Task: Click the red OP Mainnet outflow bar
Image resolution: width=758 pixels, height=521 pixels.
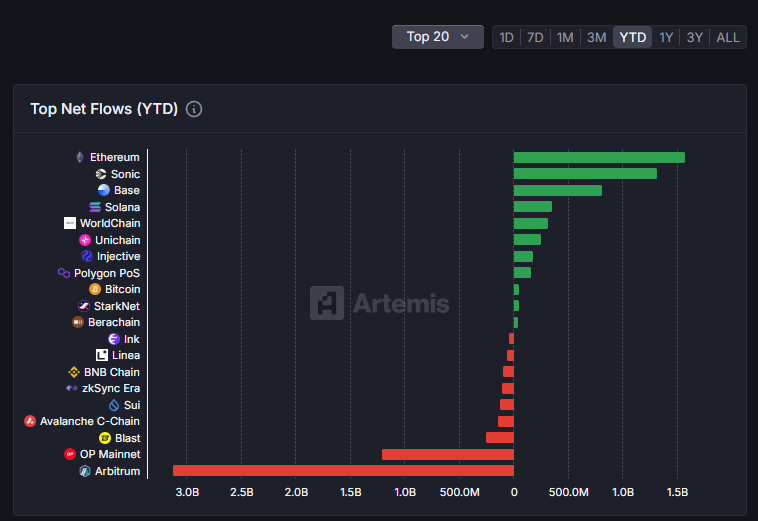Action: 447,454
